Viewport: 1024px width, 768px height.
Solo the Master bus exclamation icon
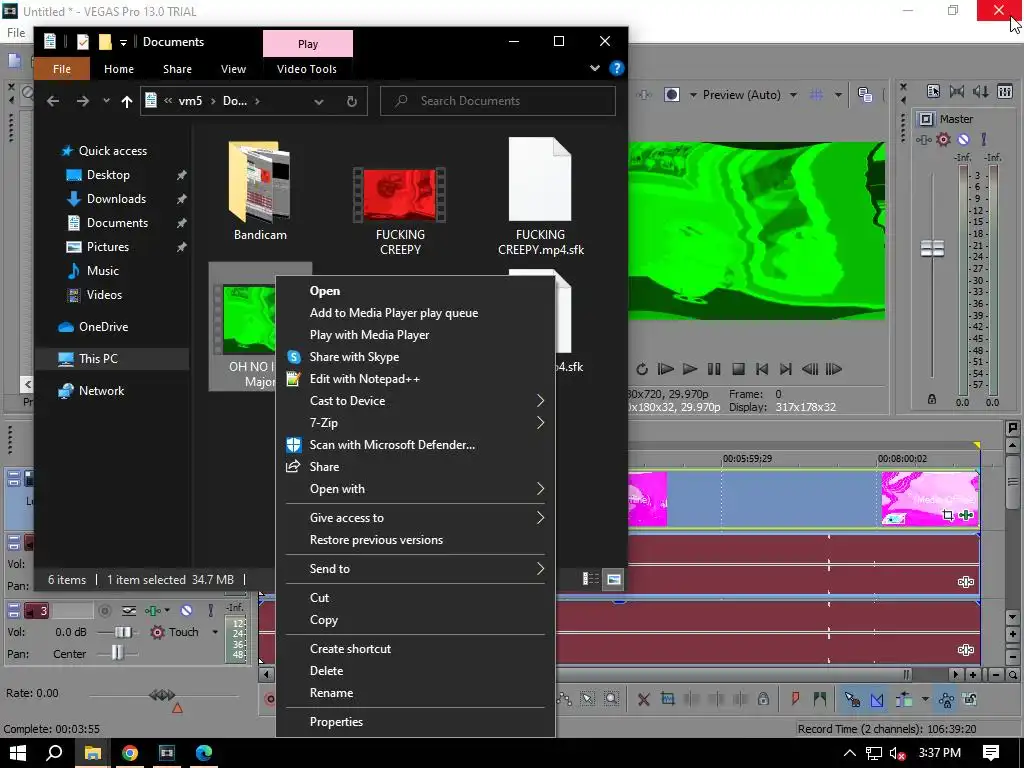[x=984, y=139]
